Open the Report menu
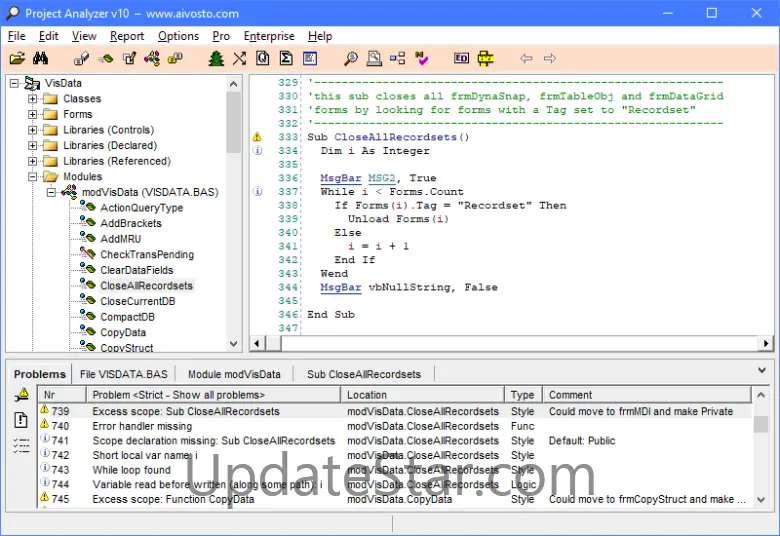The width and height of the screenshot is (780, 536). click(127, 36)
